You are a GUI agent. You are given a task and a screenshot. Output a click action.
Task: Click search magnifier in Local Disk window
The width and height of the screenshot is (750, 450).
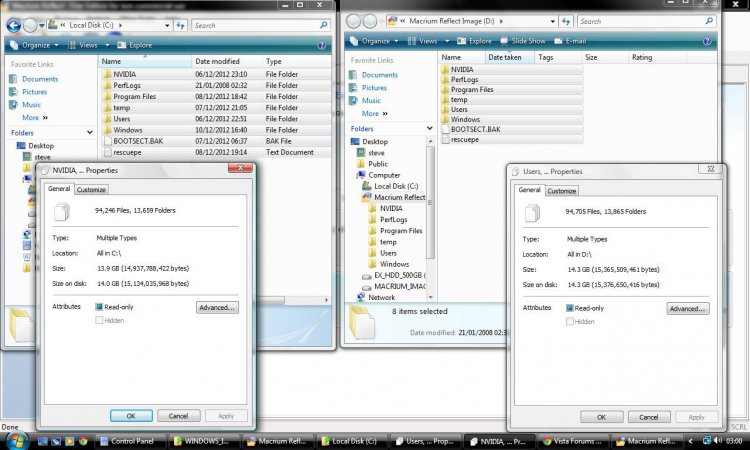point(324,25)
